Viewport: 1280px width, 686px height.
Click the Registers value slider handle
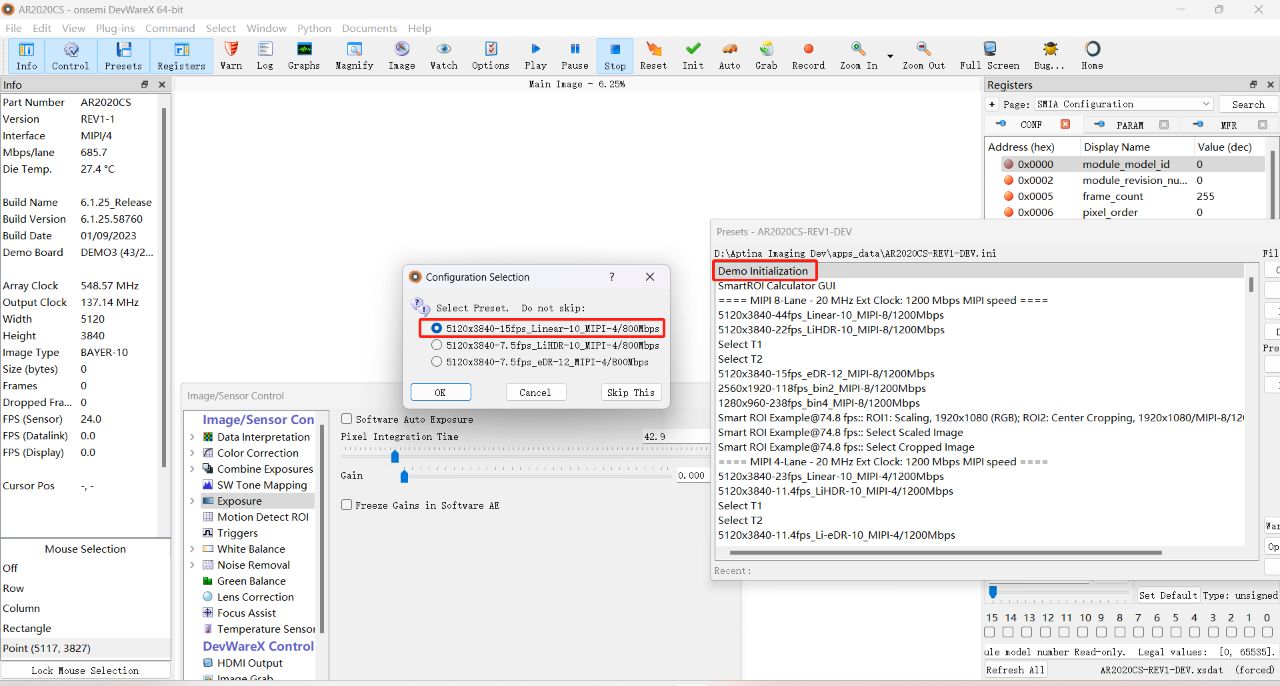pos(992,592)
